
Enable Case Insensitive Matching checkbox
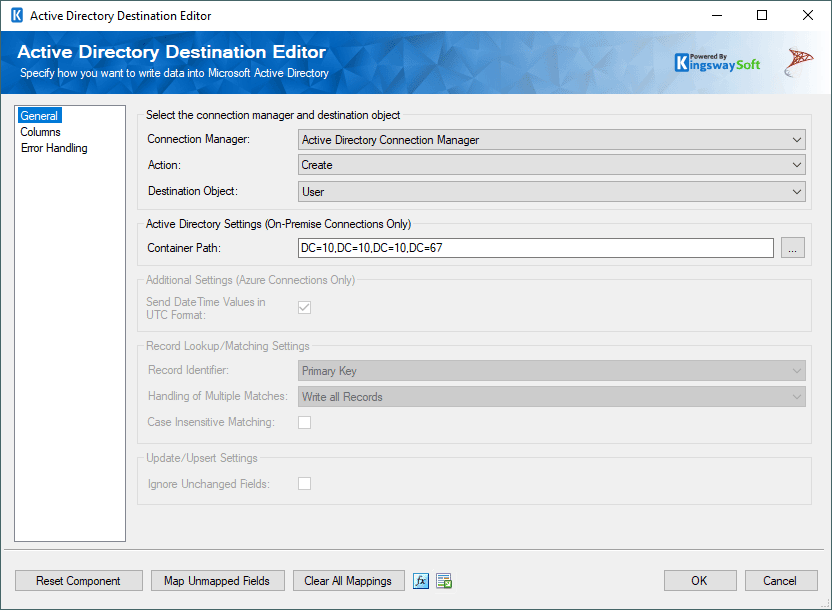pyautogui.click(x=305, y=422)
